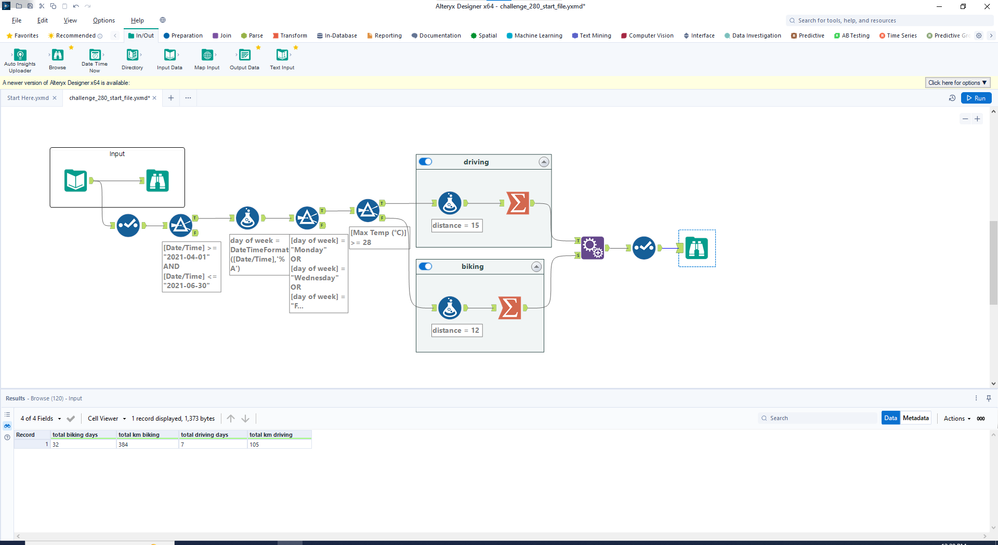Disable the driving container toggle
The height and width of the screenshot is (545, 998).
click(425, 162)
